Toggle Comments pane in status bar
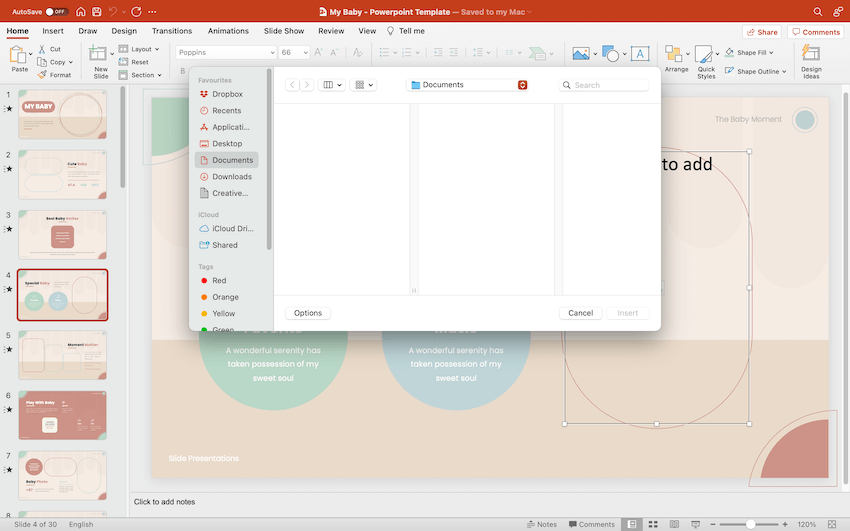850x531 pixels. click(591, 524)
